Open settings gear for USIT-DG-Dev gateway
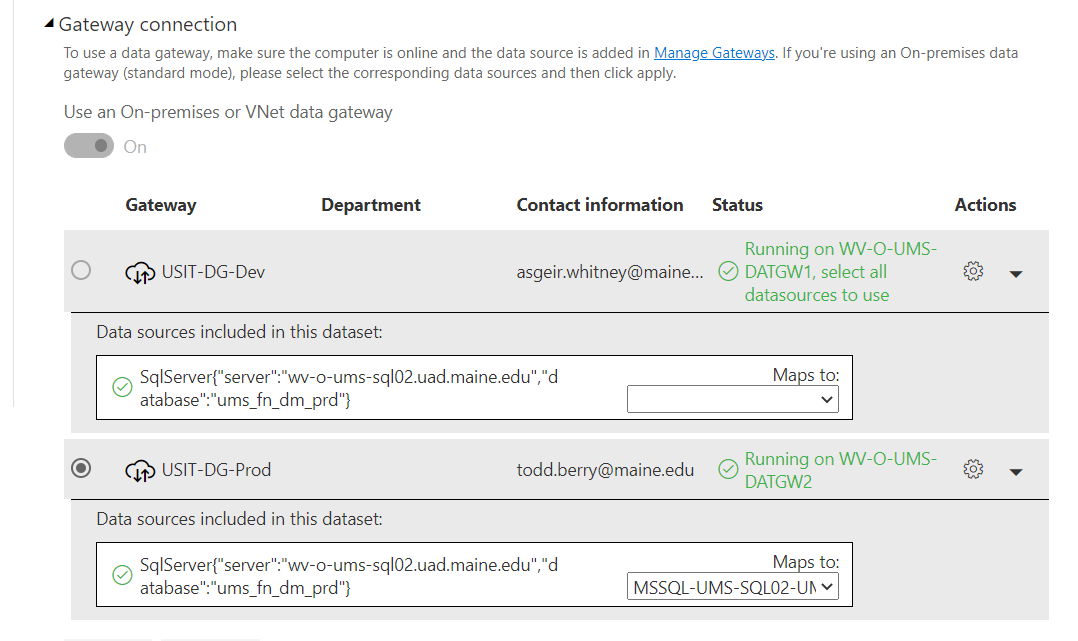This screenshot has width=1078, height=641. click(x=973, y=271)
